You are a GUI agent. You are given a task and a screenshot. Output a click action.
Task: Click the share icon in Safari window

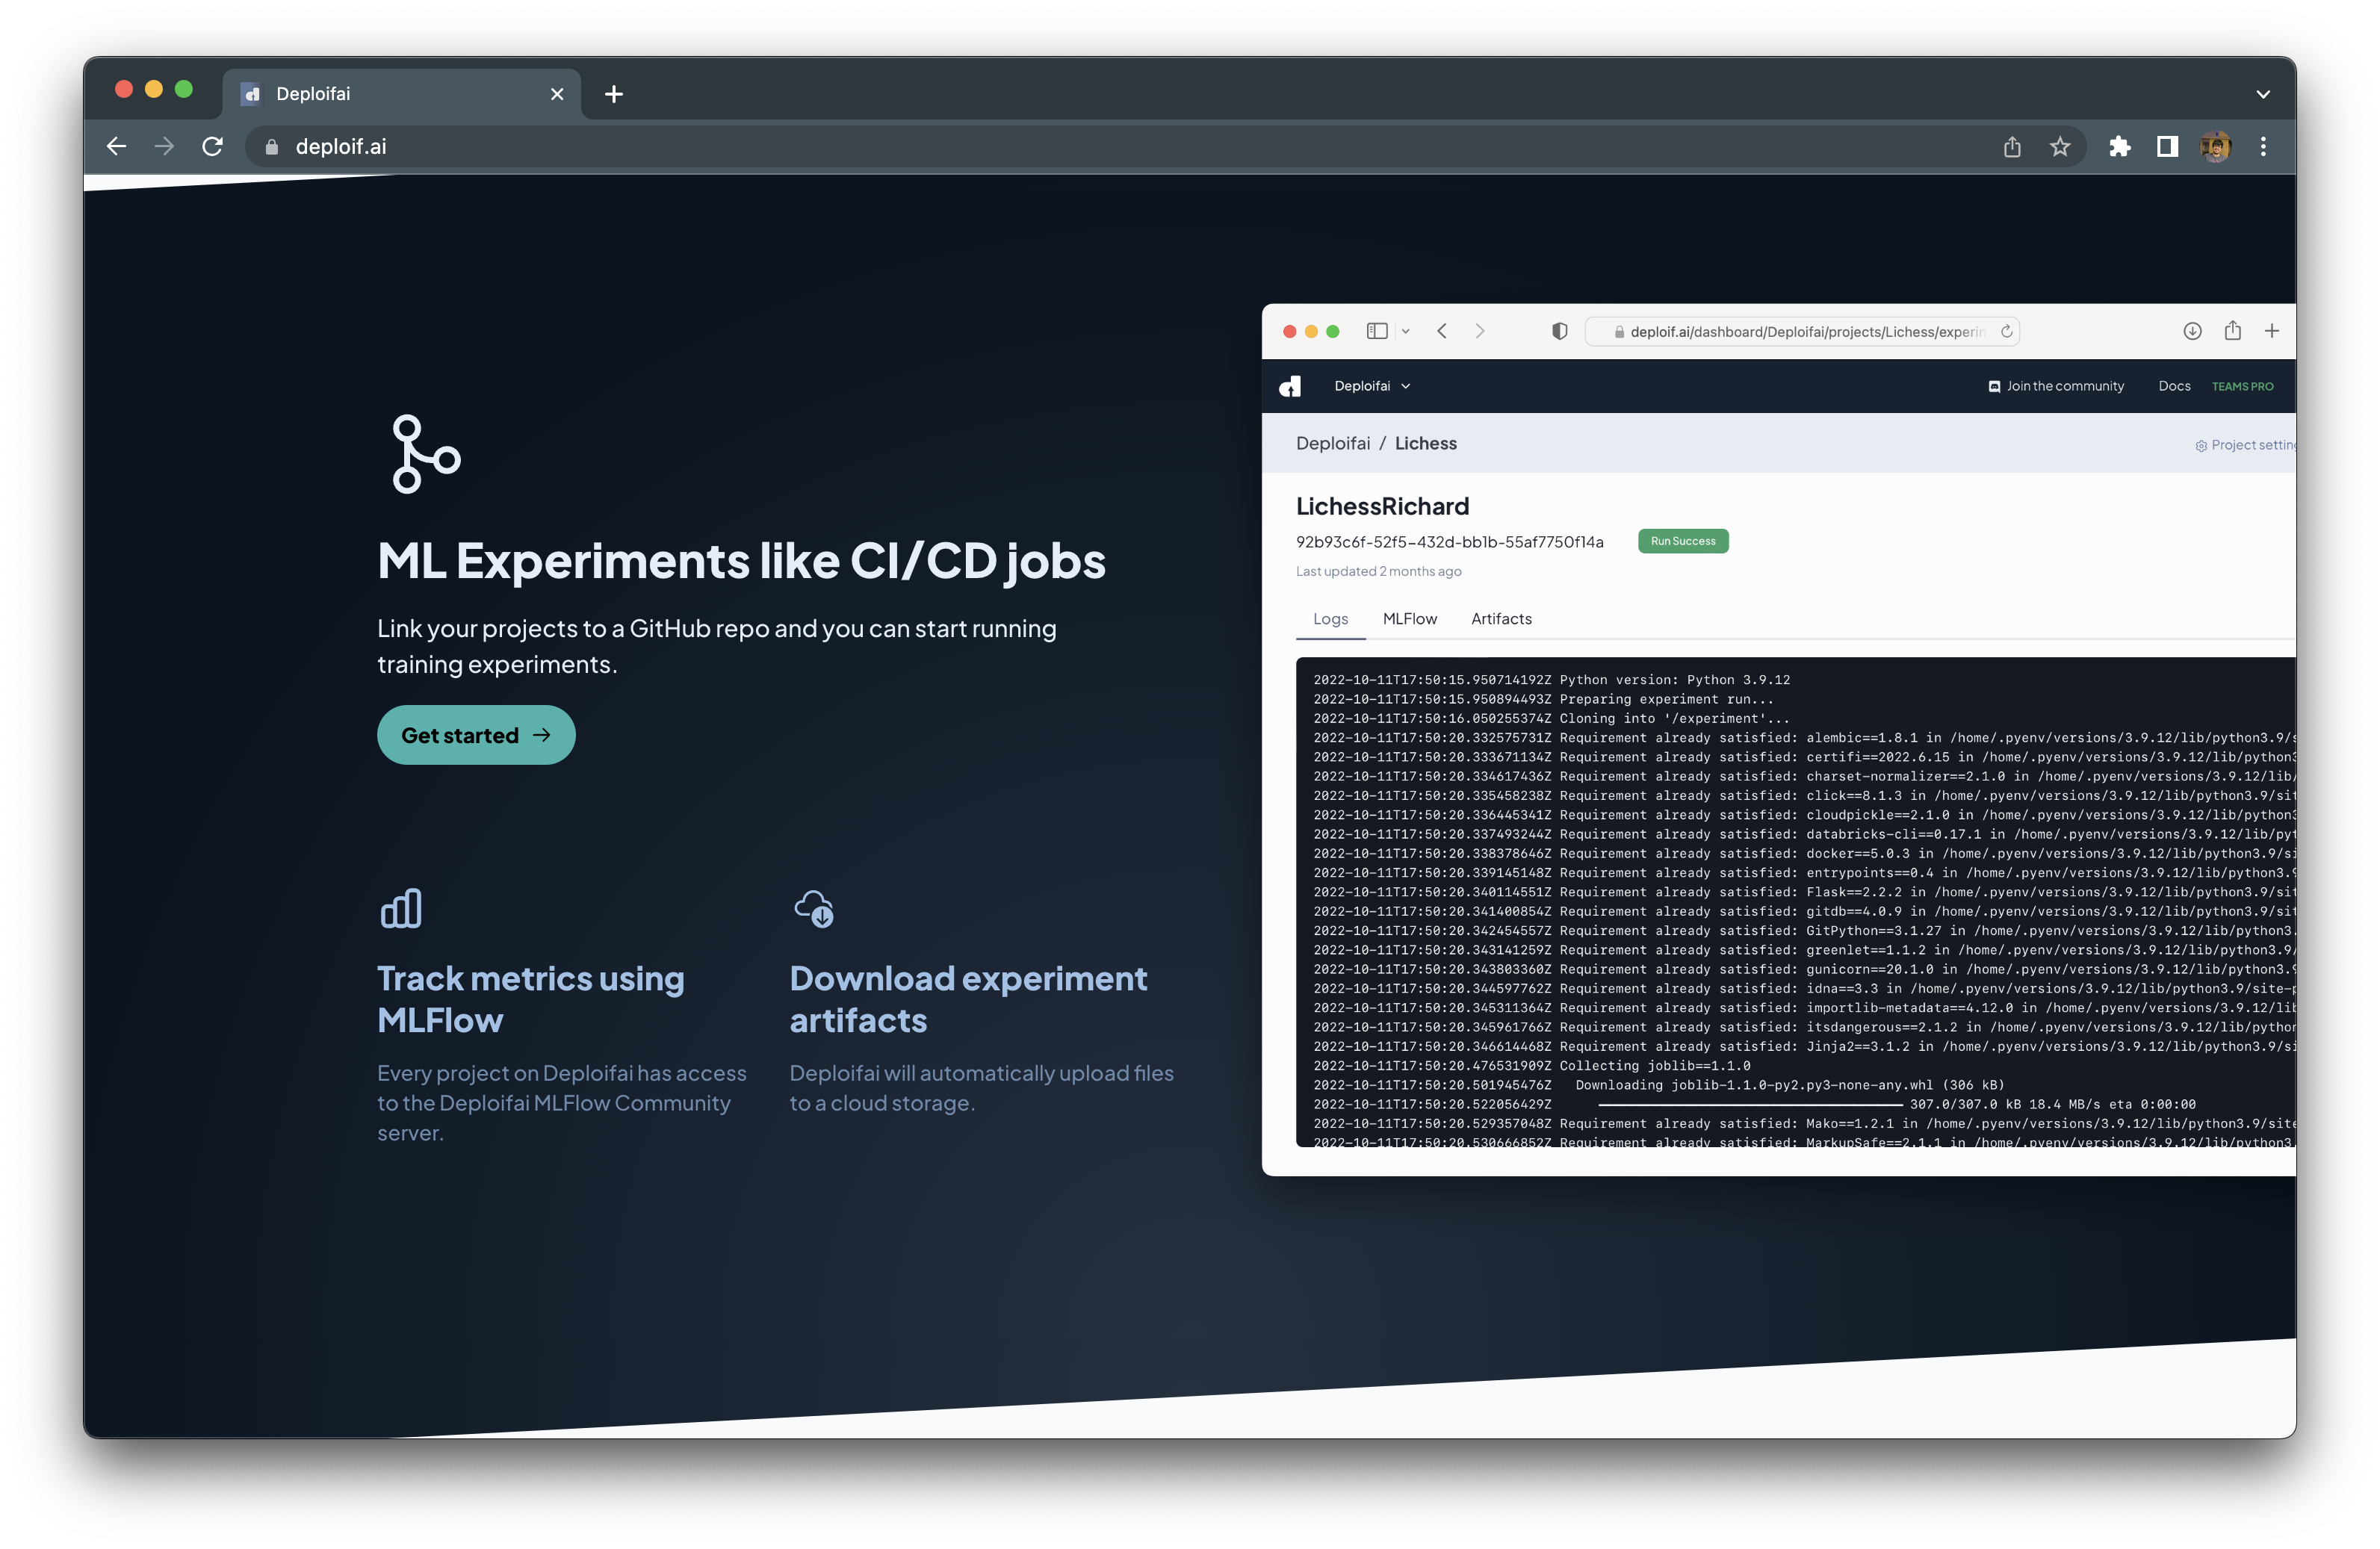(2233, 331)
